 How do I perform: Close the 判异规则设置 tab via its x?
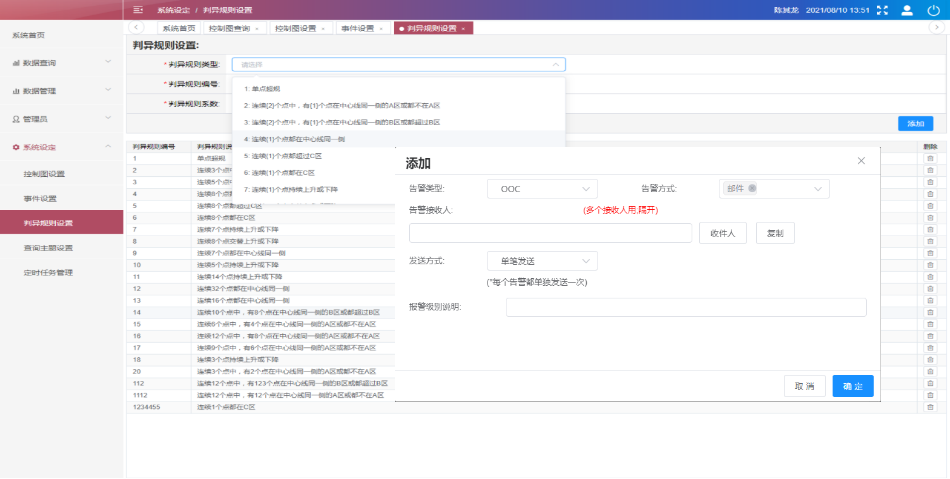pos(463,28)
